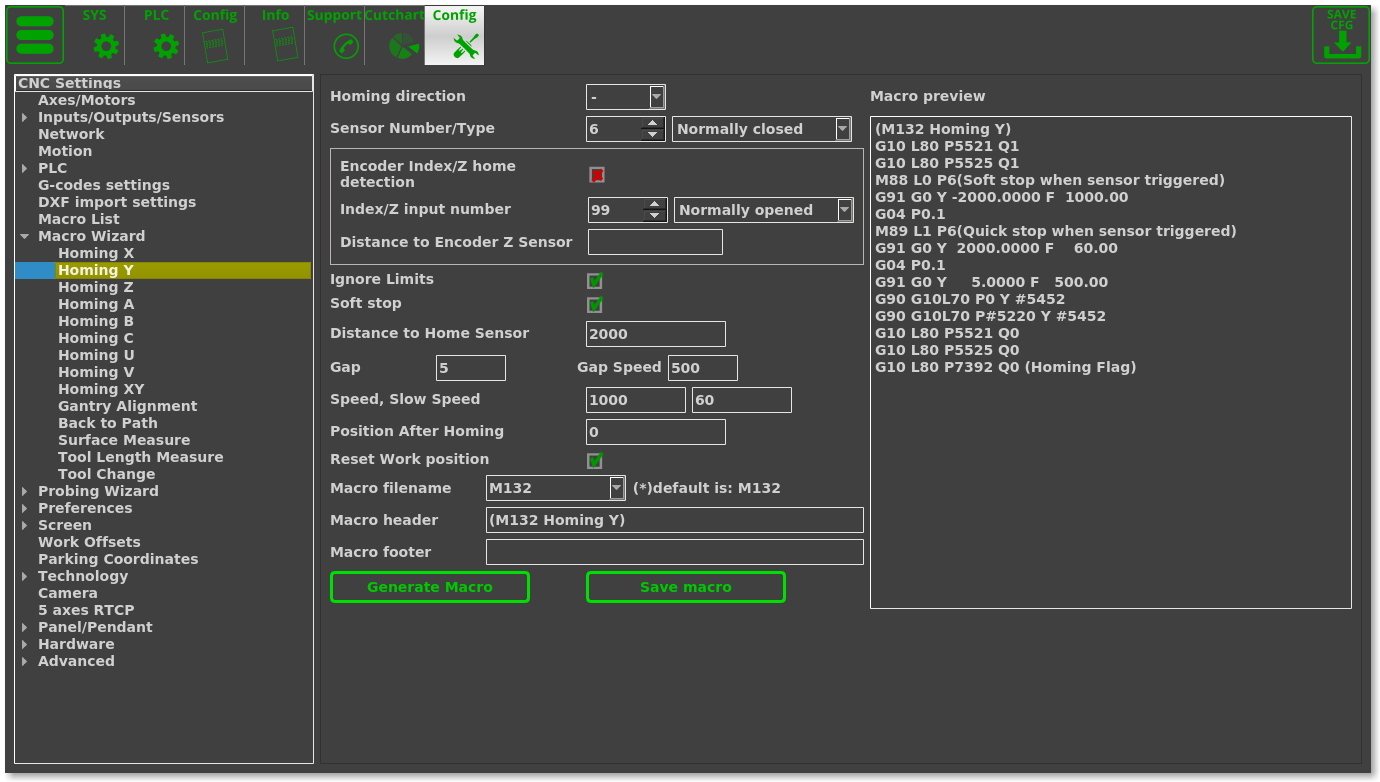The height and width of the screenshot is (782, 1380).
Task: Uncheck the Reset Work position checkbox
Action: 595,461
